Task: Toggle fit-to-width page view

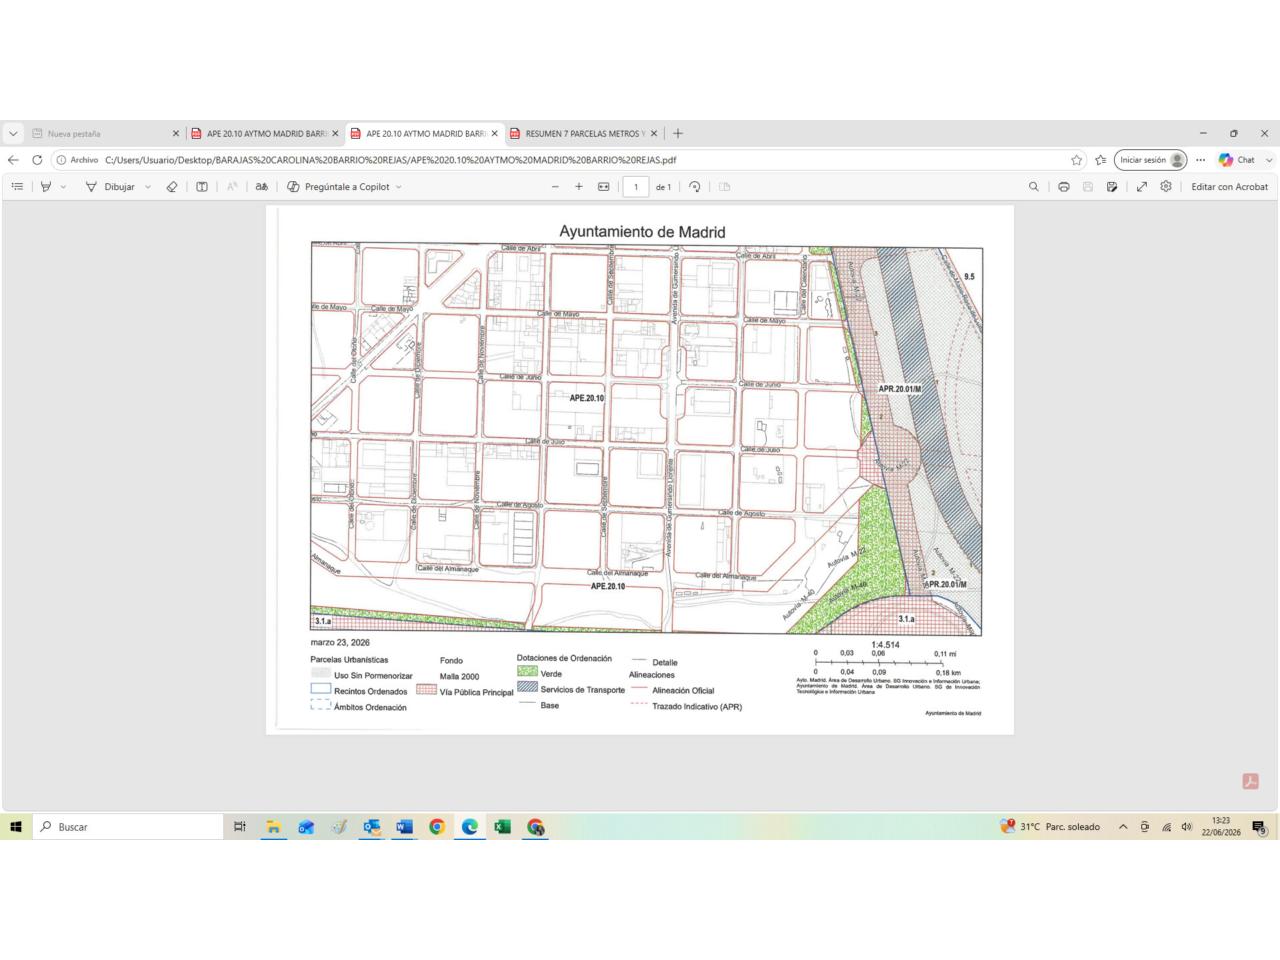Action: pos(604,187)
